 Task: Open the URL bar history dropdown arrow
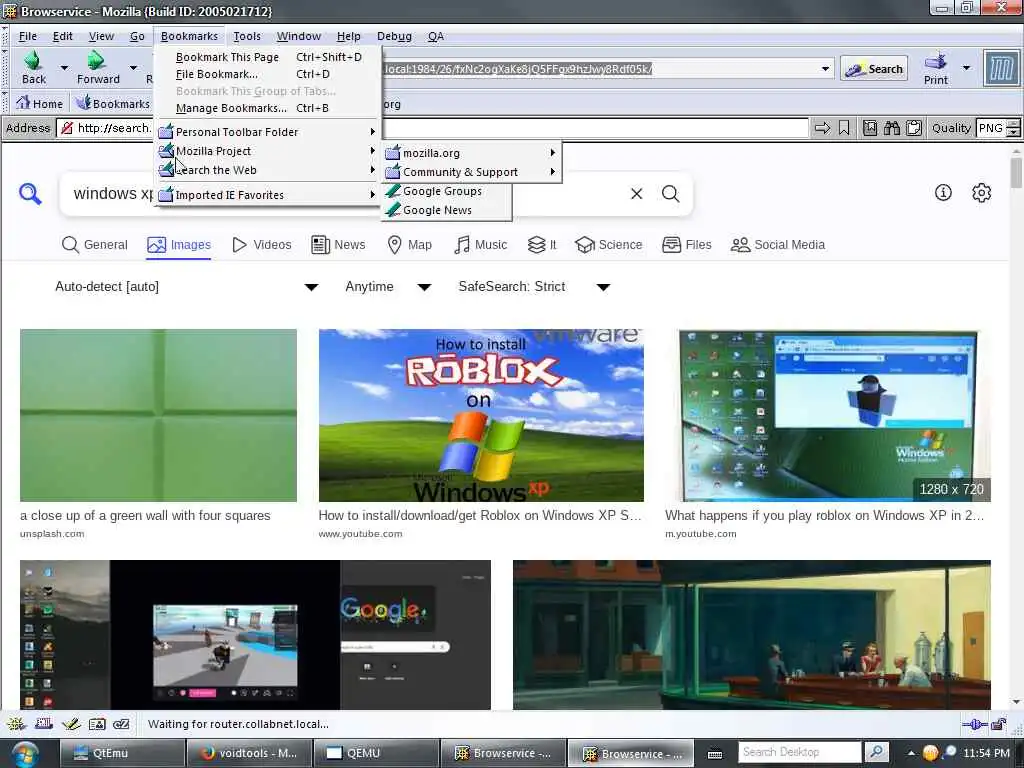click(x=825, y=69)
